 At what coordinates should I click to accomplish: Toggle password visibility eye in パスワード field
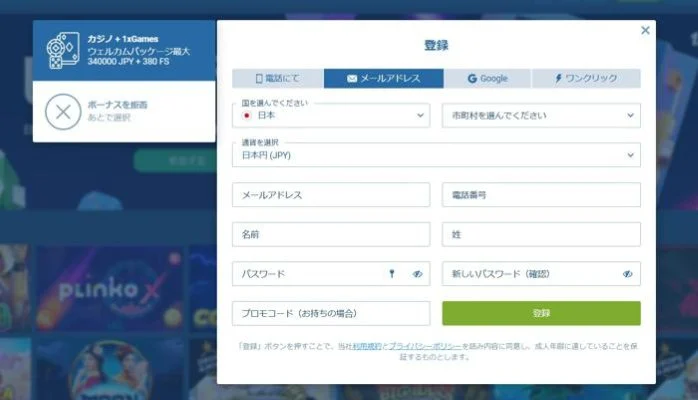417,274
